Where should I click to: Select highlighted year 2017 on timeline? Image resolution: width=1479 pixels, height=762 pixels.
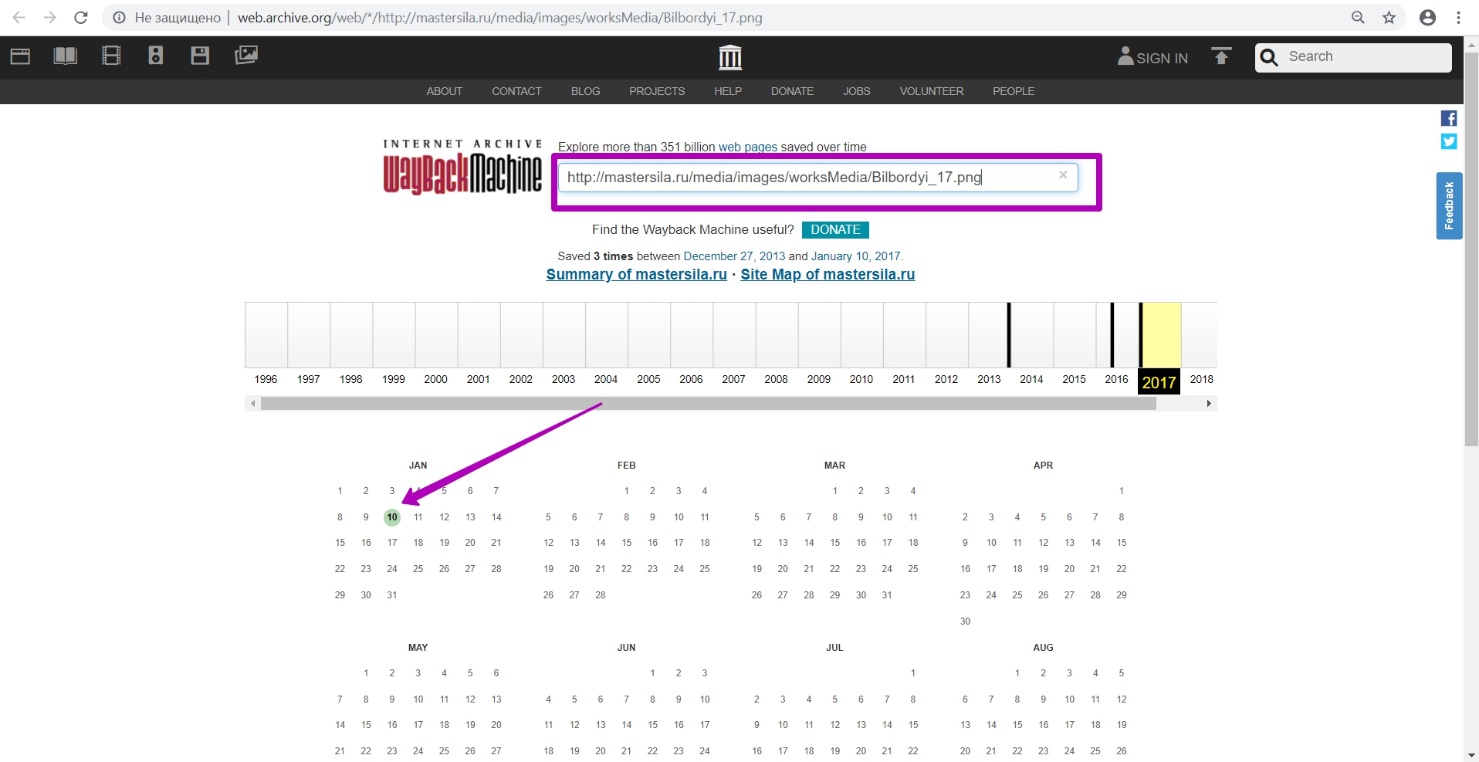click(1159, 382)
